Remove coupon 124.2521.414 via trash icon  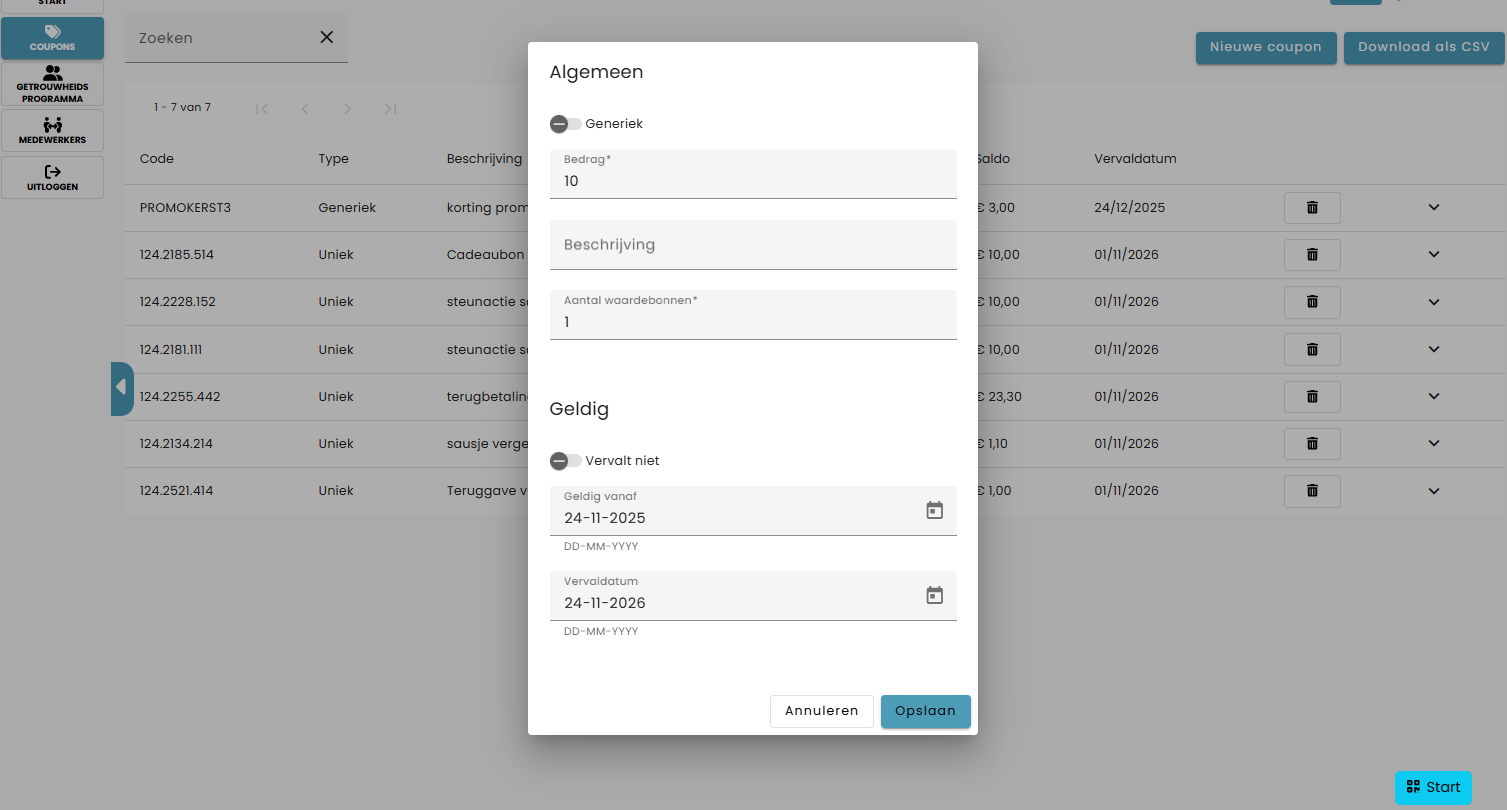click(1312, 491)
